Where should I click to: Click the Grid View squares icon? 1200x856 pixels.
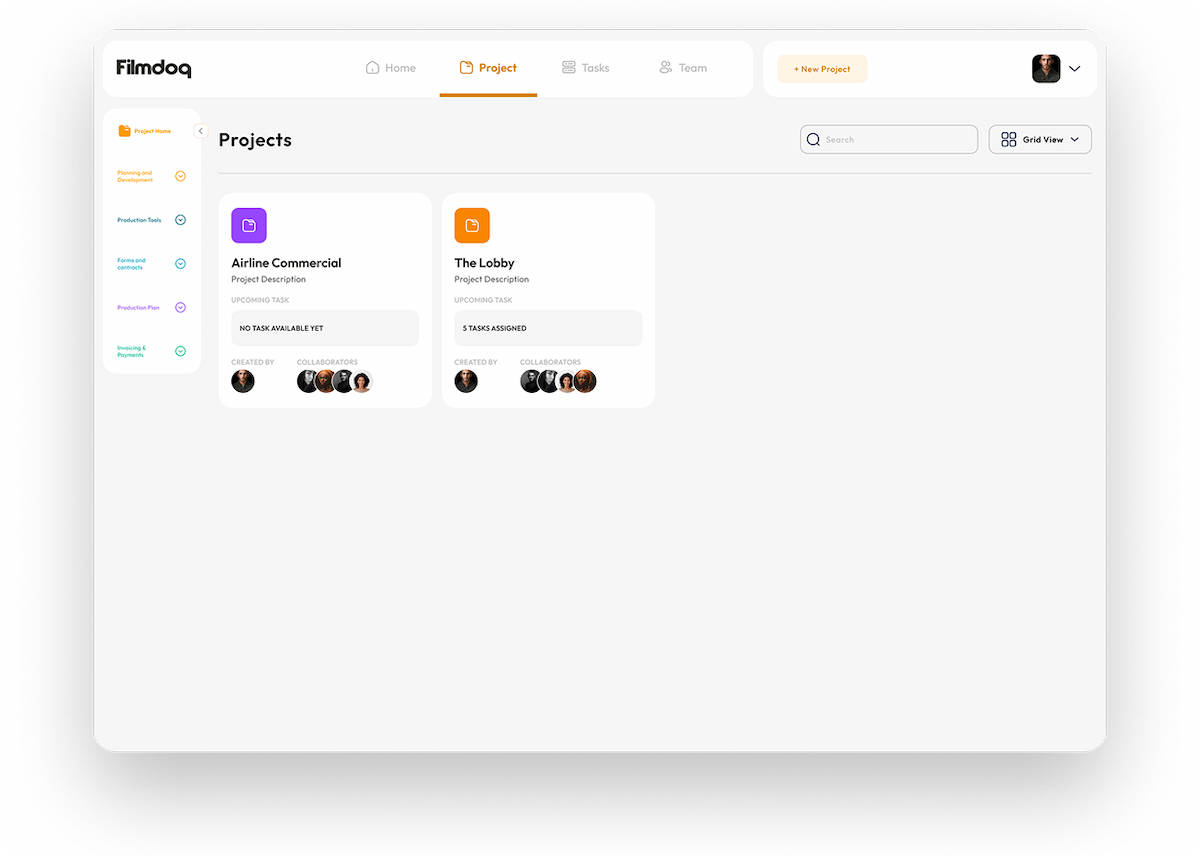[1008, 140]
